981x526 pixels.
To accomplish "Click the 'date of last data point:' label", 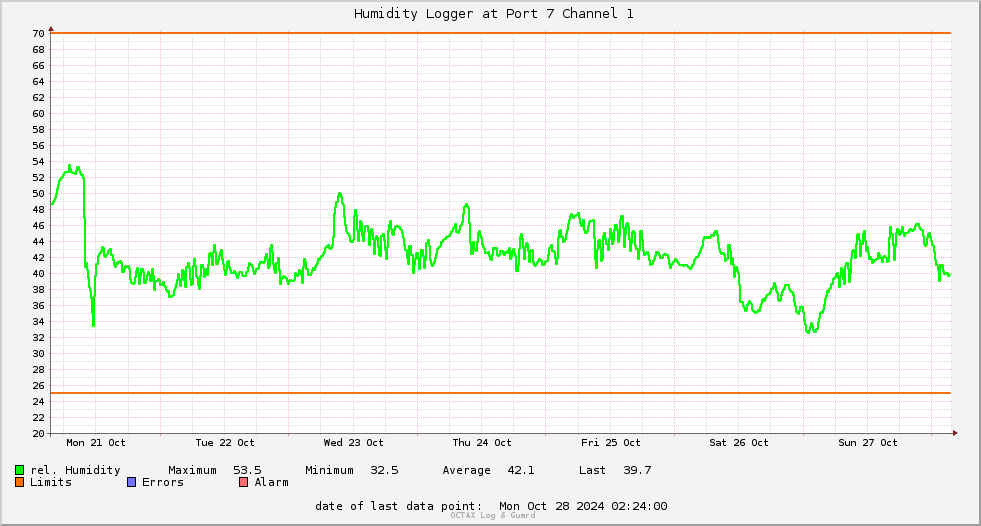I will pos(399,506).
